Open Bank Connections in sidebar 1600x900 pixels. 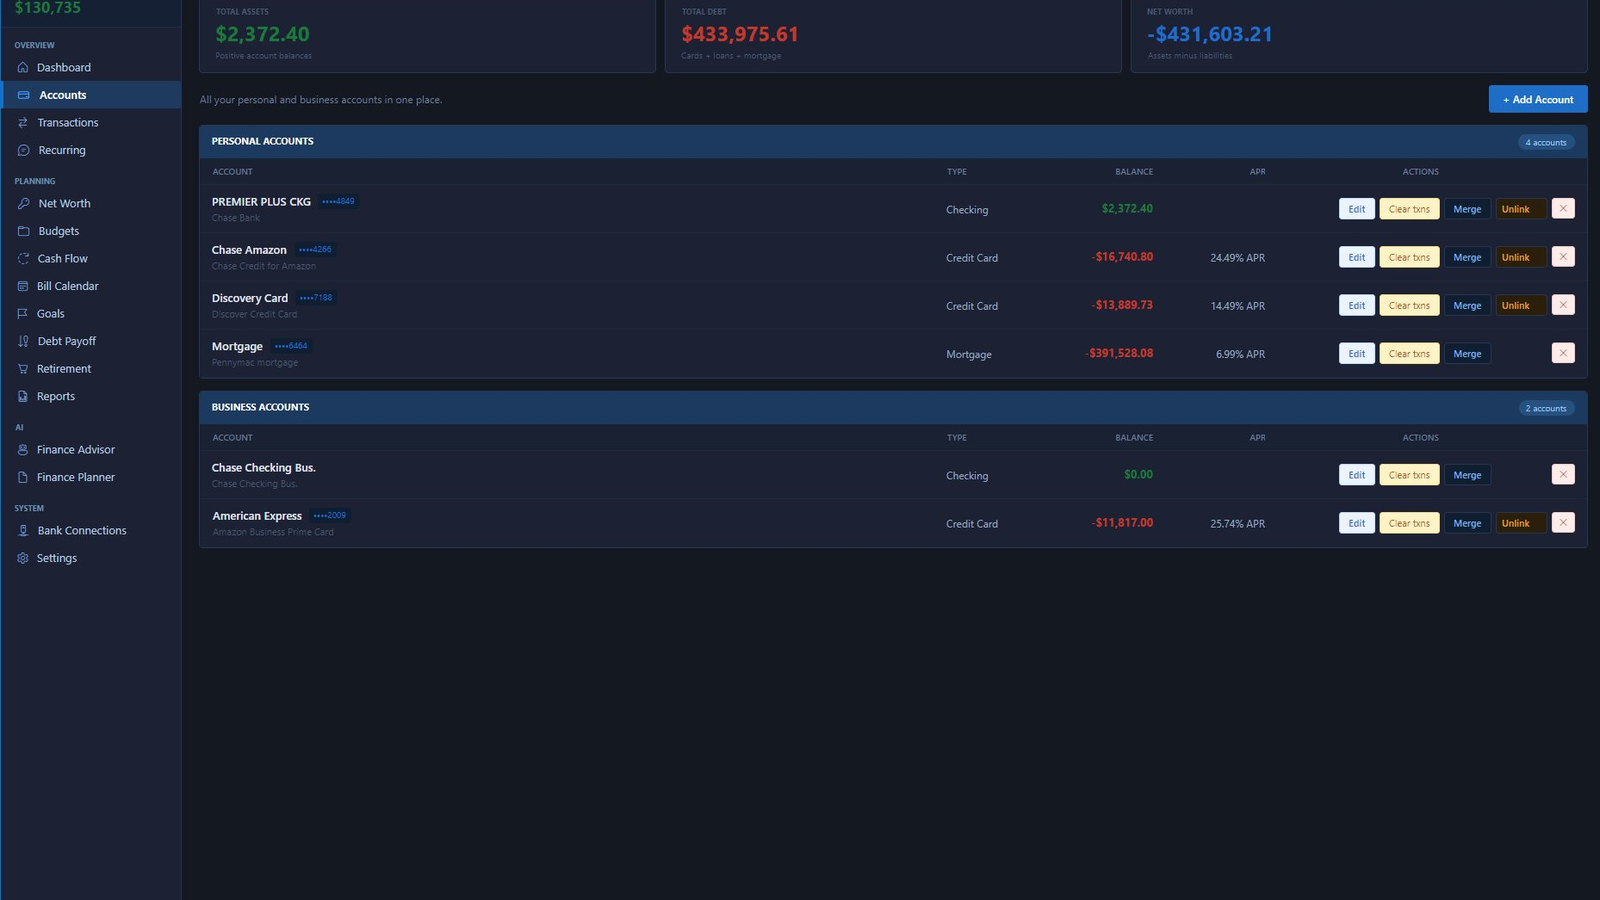tap(90, 531)
